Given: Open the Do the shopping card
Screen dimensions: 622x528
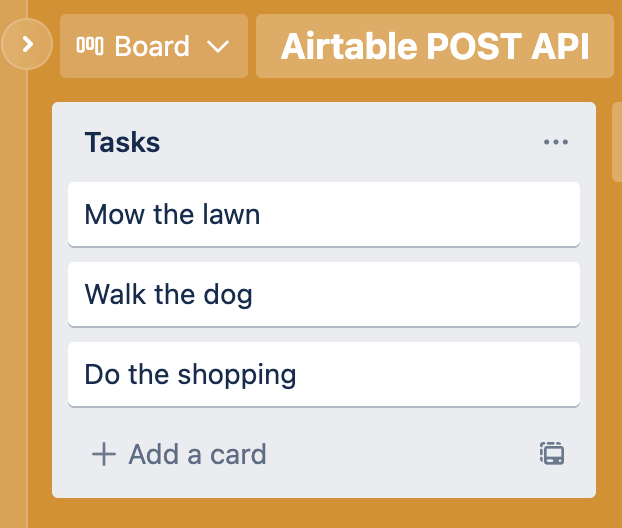Looking at the screenshot, I should 324,374.
